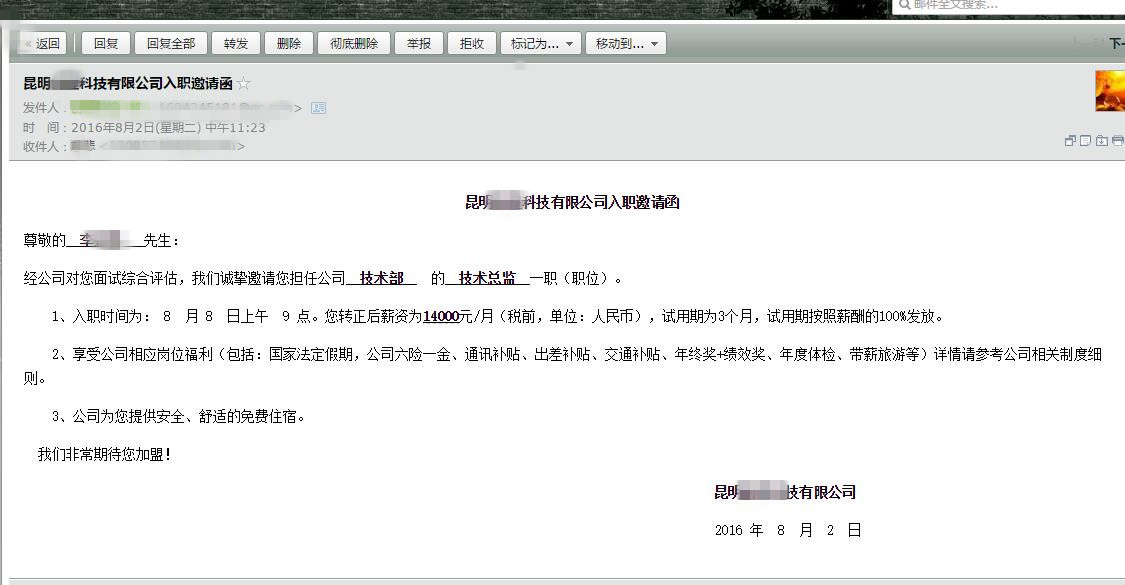Viewport: 1125px width, 585px height.
Task: Toggle the star beside the email subject
Action: point(244,84)
